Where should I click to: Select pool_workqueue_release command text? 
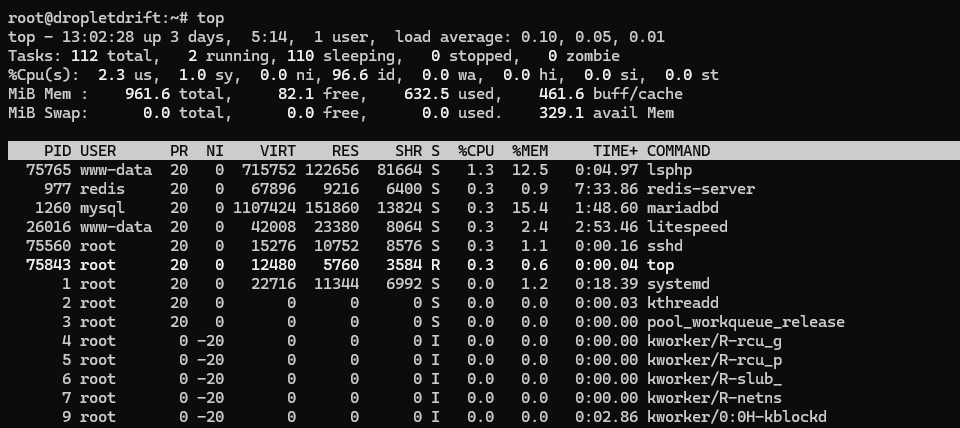tap(746, 322)
